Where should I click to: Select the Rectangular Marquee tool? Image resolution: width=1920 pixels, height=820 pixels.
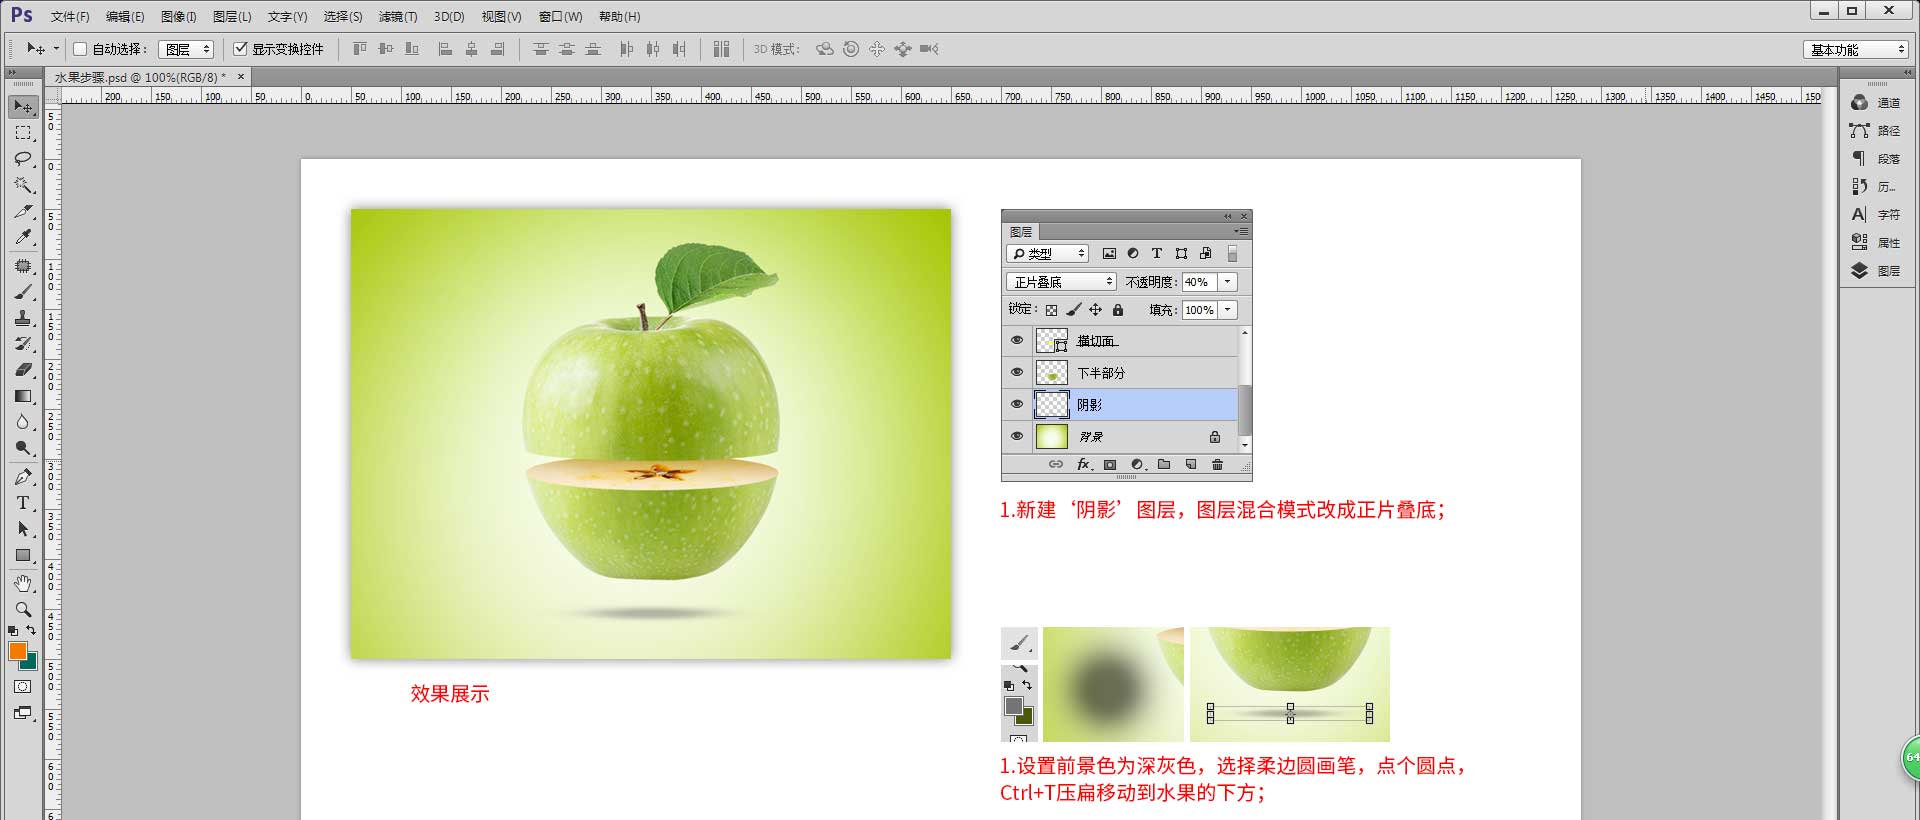pyautogui.click(x=23, y=132)
